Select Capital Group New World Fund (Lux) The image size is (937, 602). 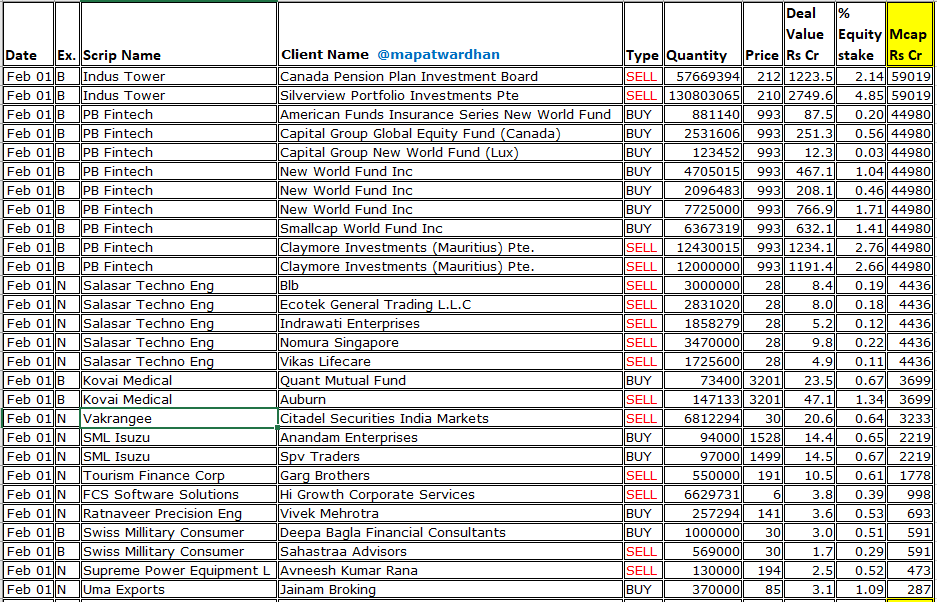coord(451,152)
